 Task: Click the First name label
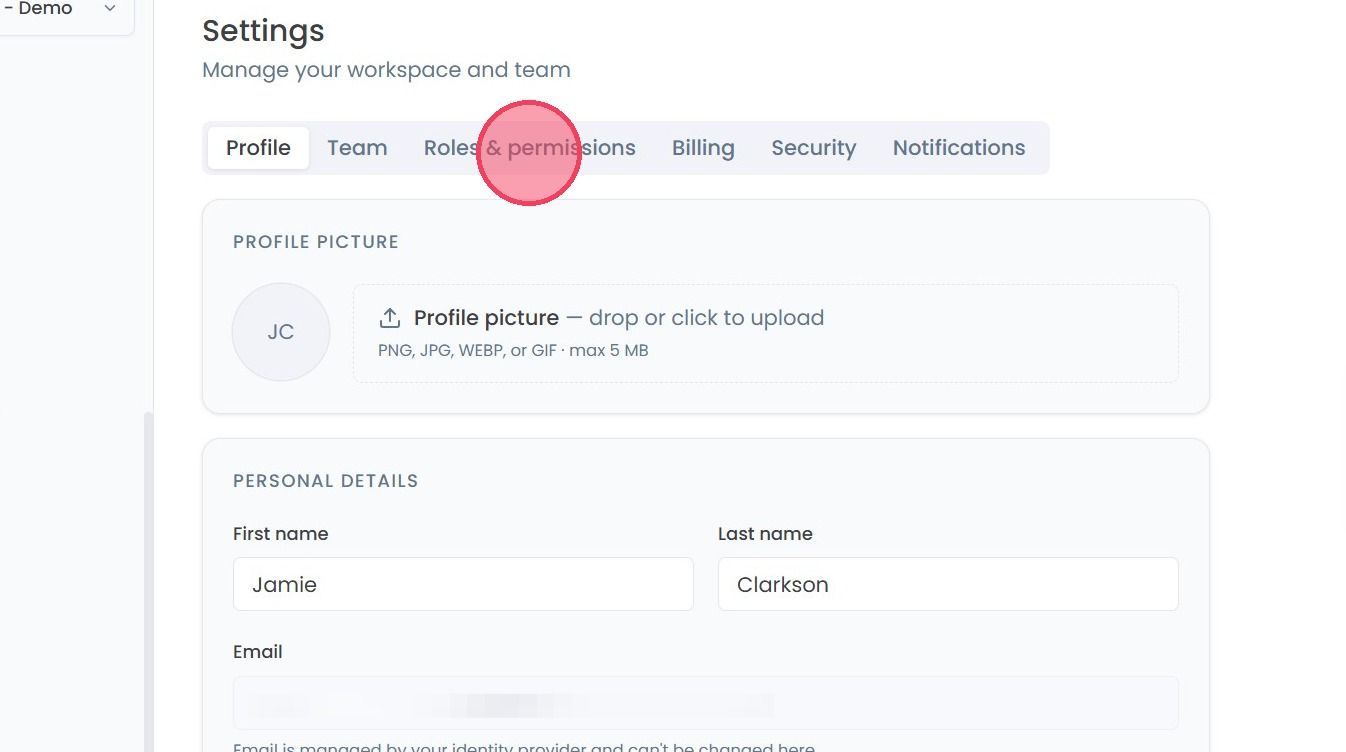click(280, 534)
